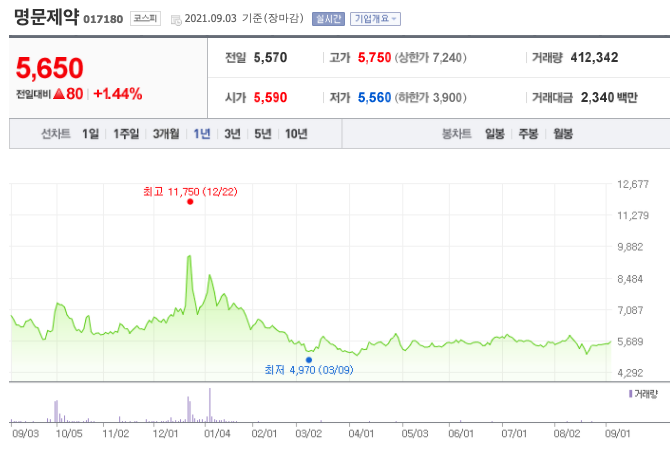This screenshot has width=670, height=457.
Task: Click the 거래량 412,342 value
Action: [594, 58]
